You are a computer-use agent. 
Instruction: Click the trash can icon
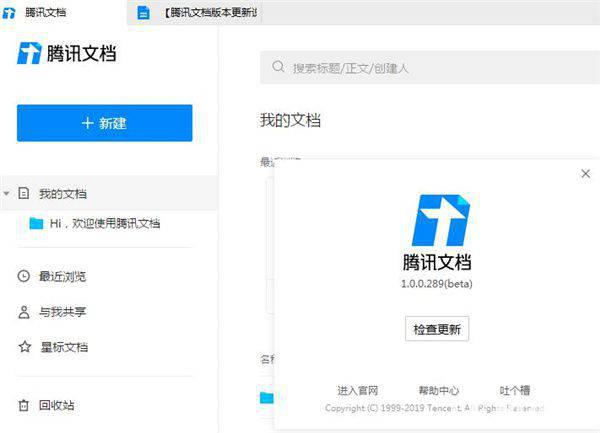tap(24, 405)
